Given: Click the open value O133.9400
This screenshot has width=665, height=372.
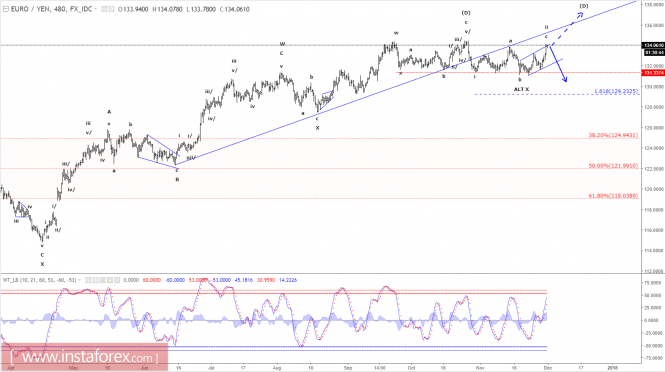Looking at the screenshot, I should [x=133, y=9].
